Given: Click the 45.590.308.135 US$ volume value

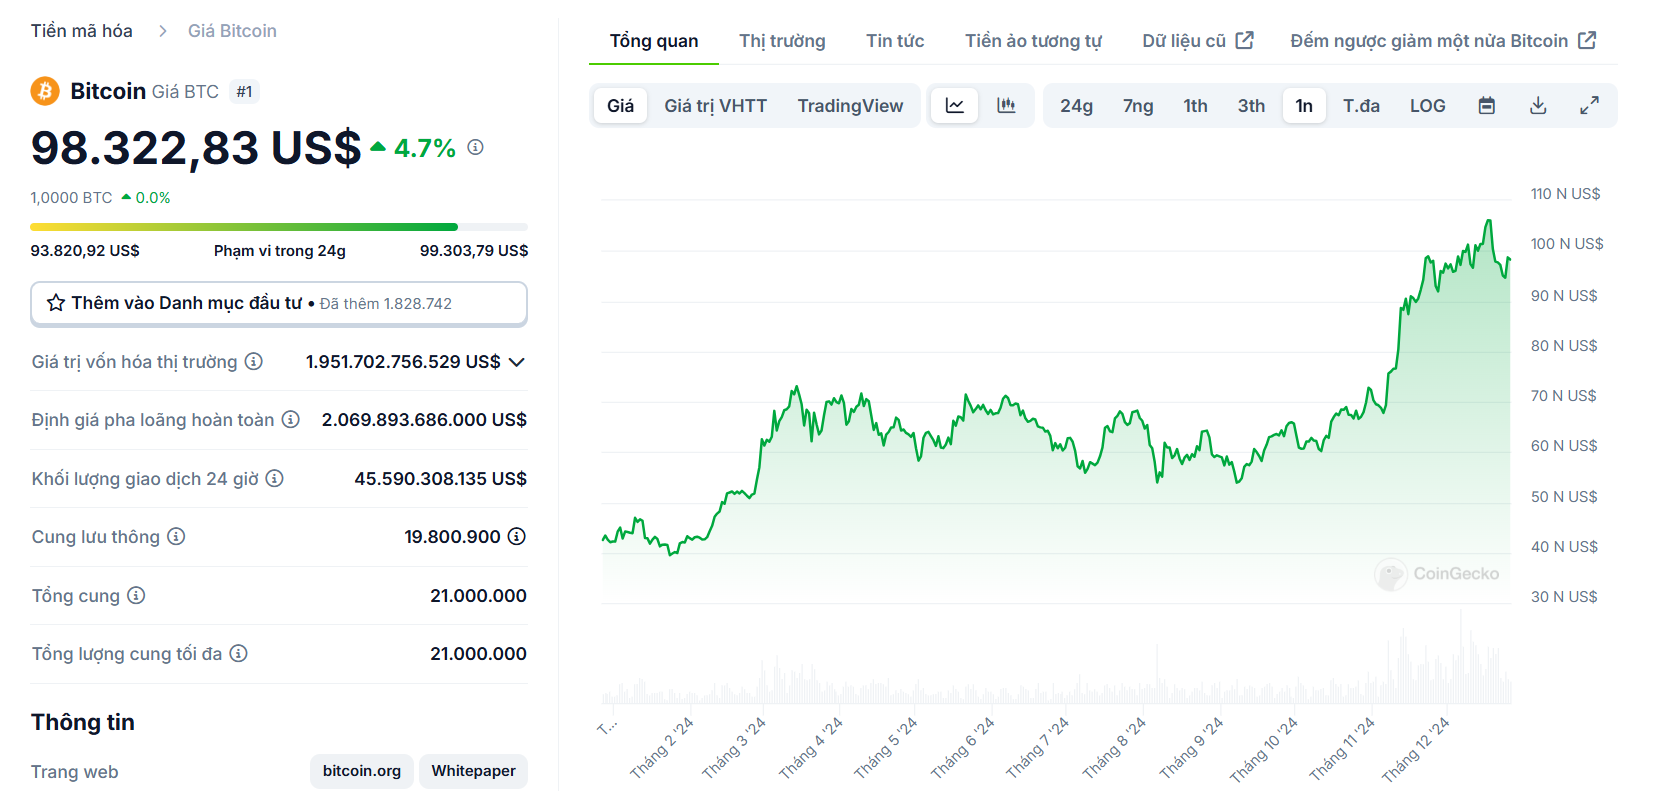Looking at the screenshot, I should tap(440, 479).
